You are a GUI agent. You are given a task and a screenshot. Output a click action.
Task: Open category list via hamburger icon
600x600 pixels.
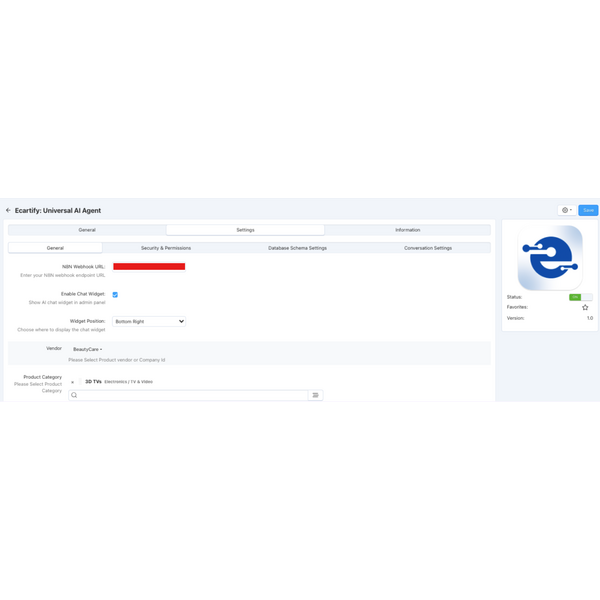coord(315,395)
